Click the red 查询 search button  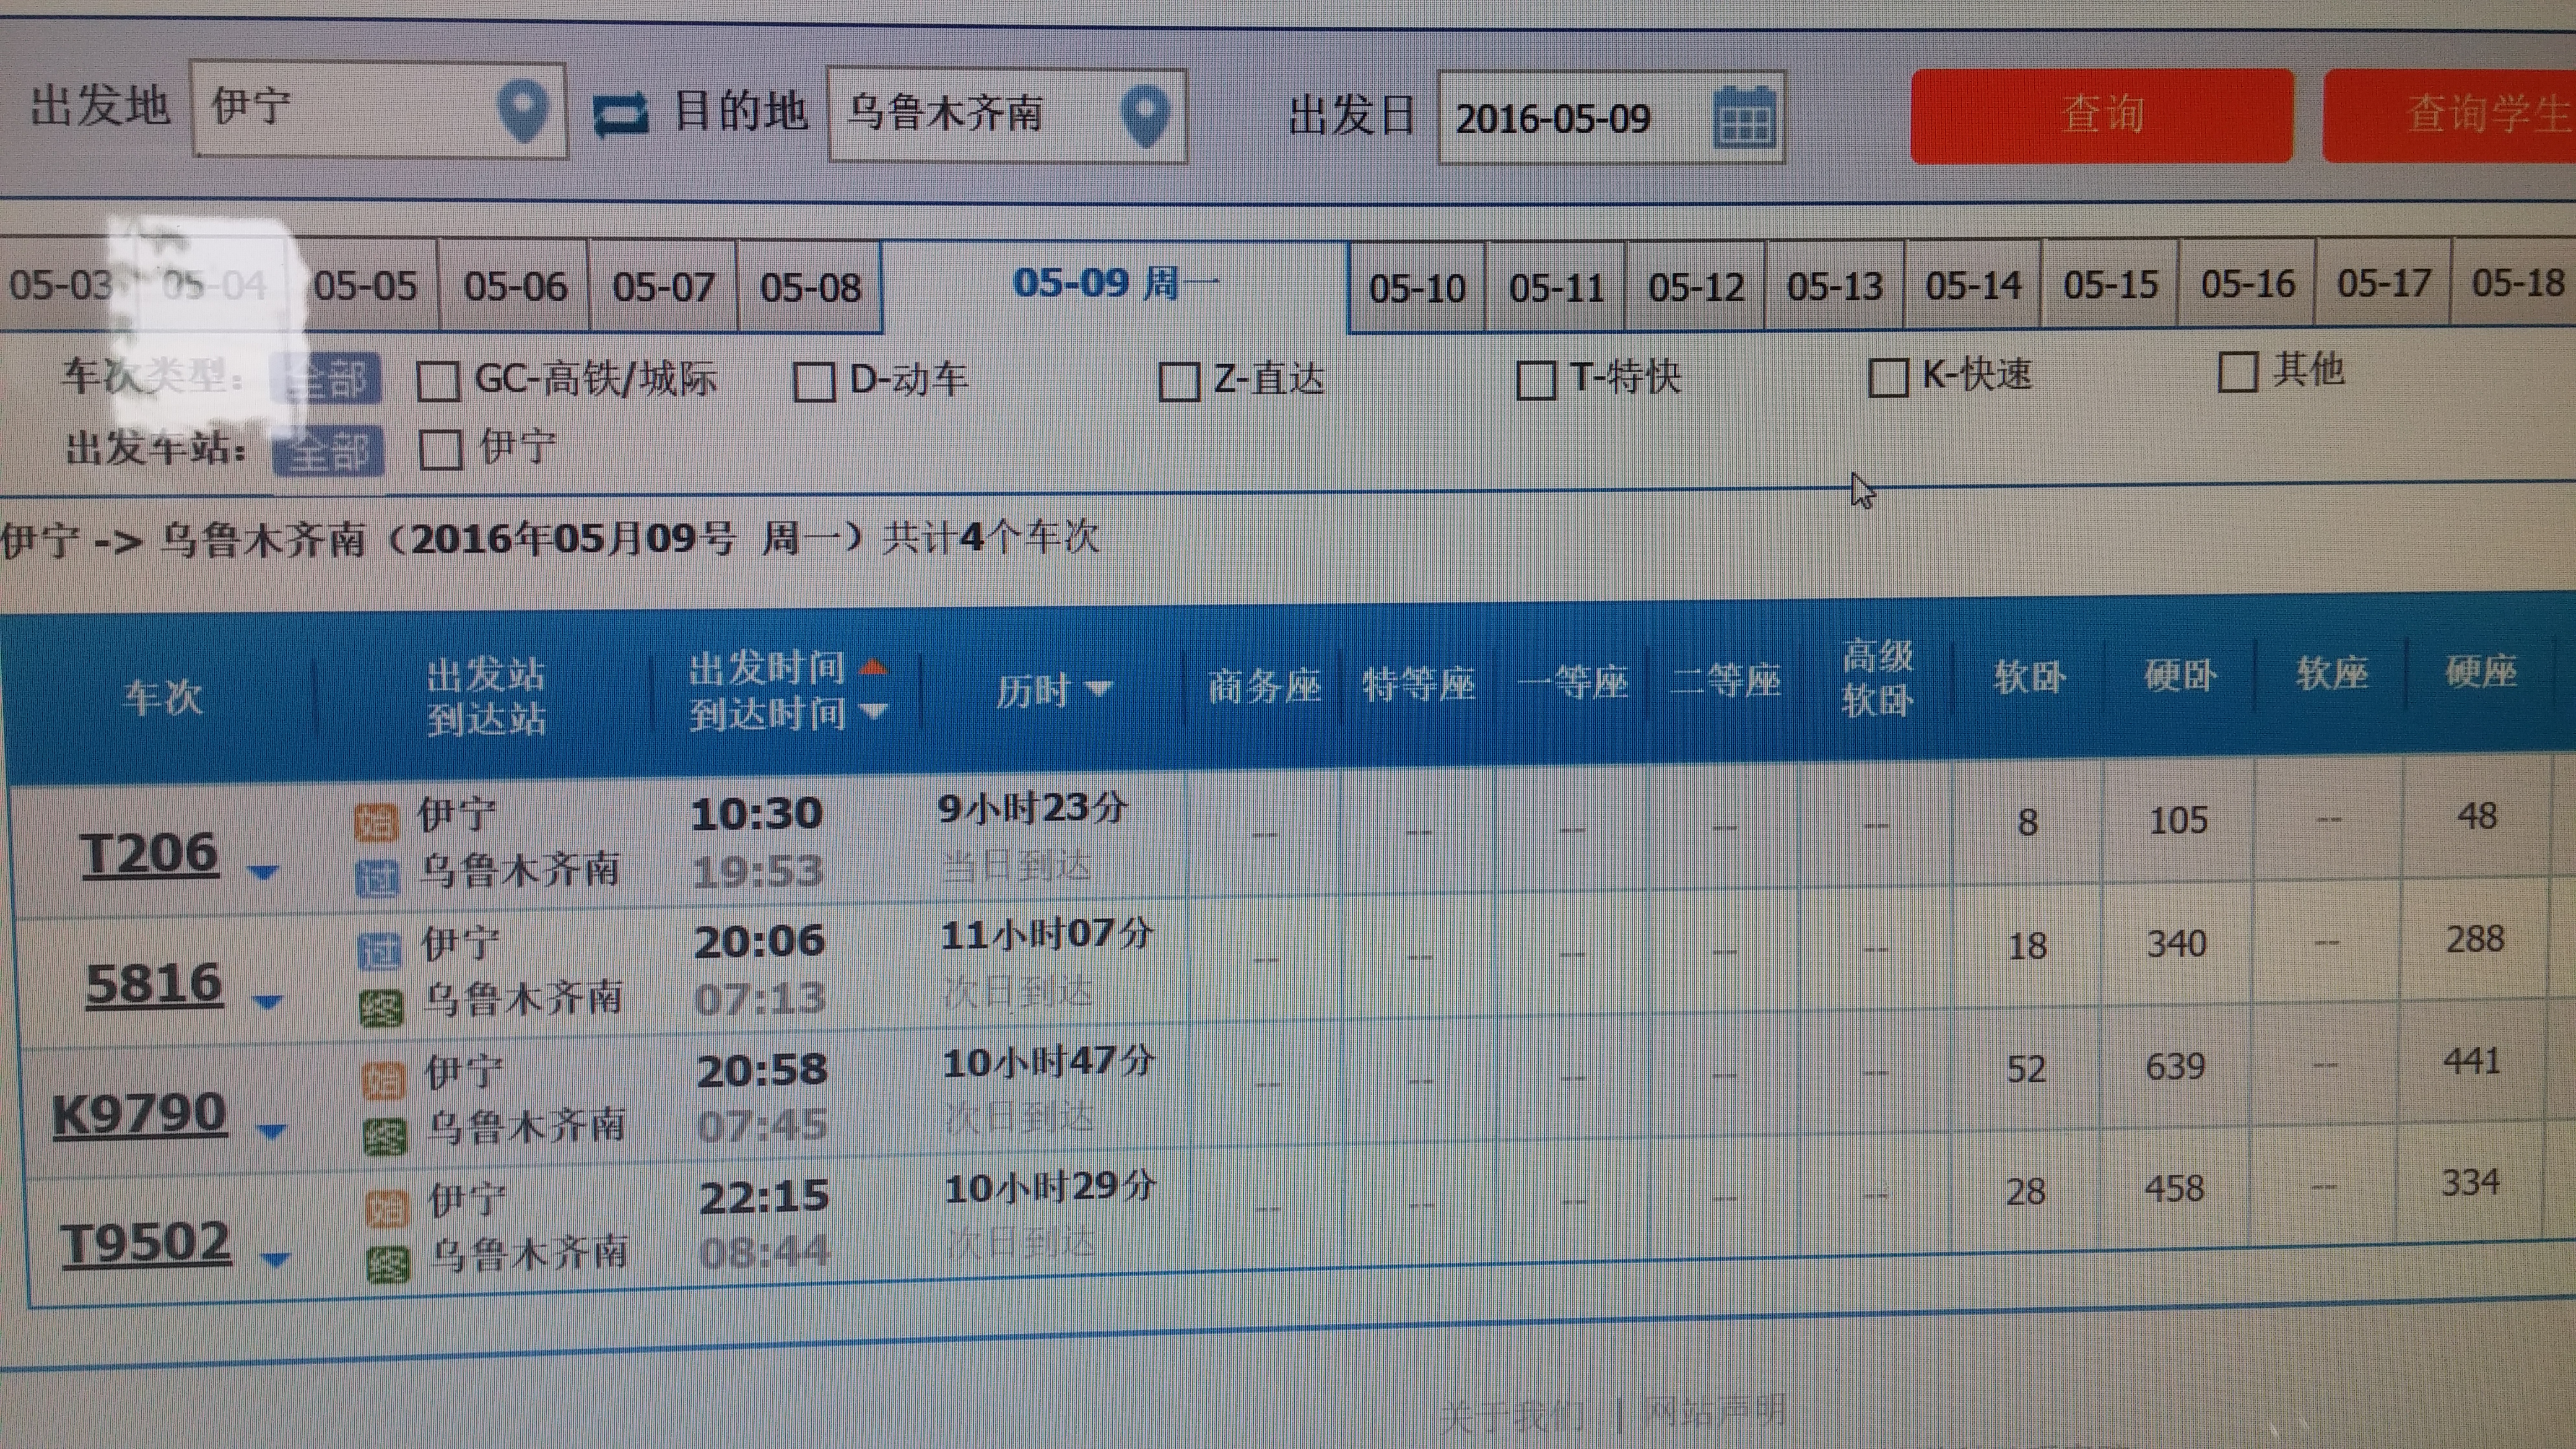pyautogui.click(x=2101, y=115)
